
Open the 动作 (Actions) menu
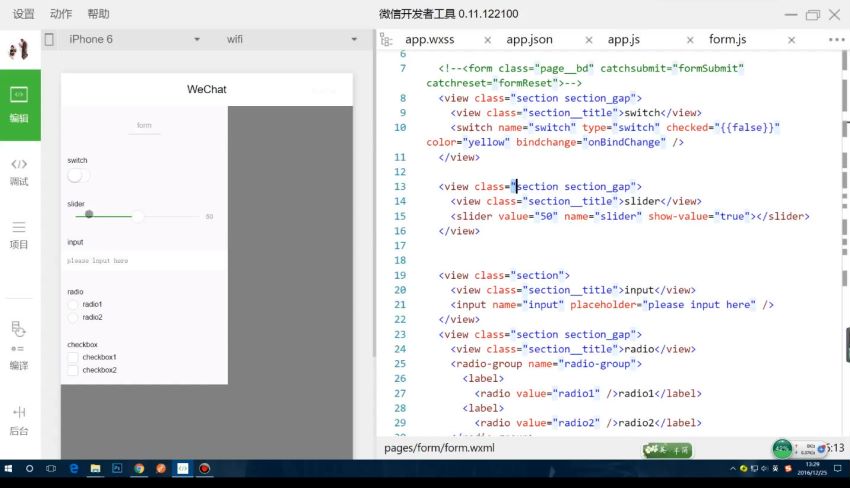tap(61, 14)
